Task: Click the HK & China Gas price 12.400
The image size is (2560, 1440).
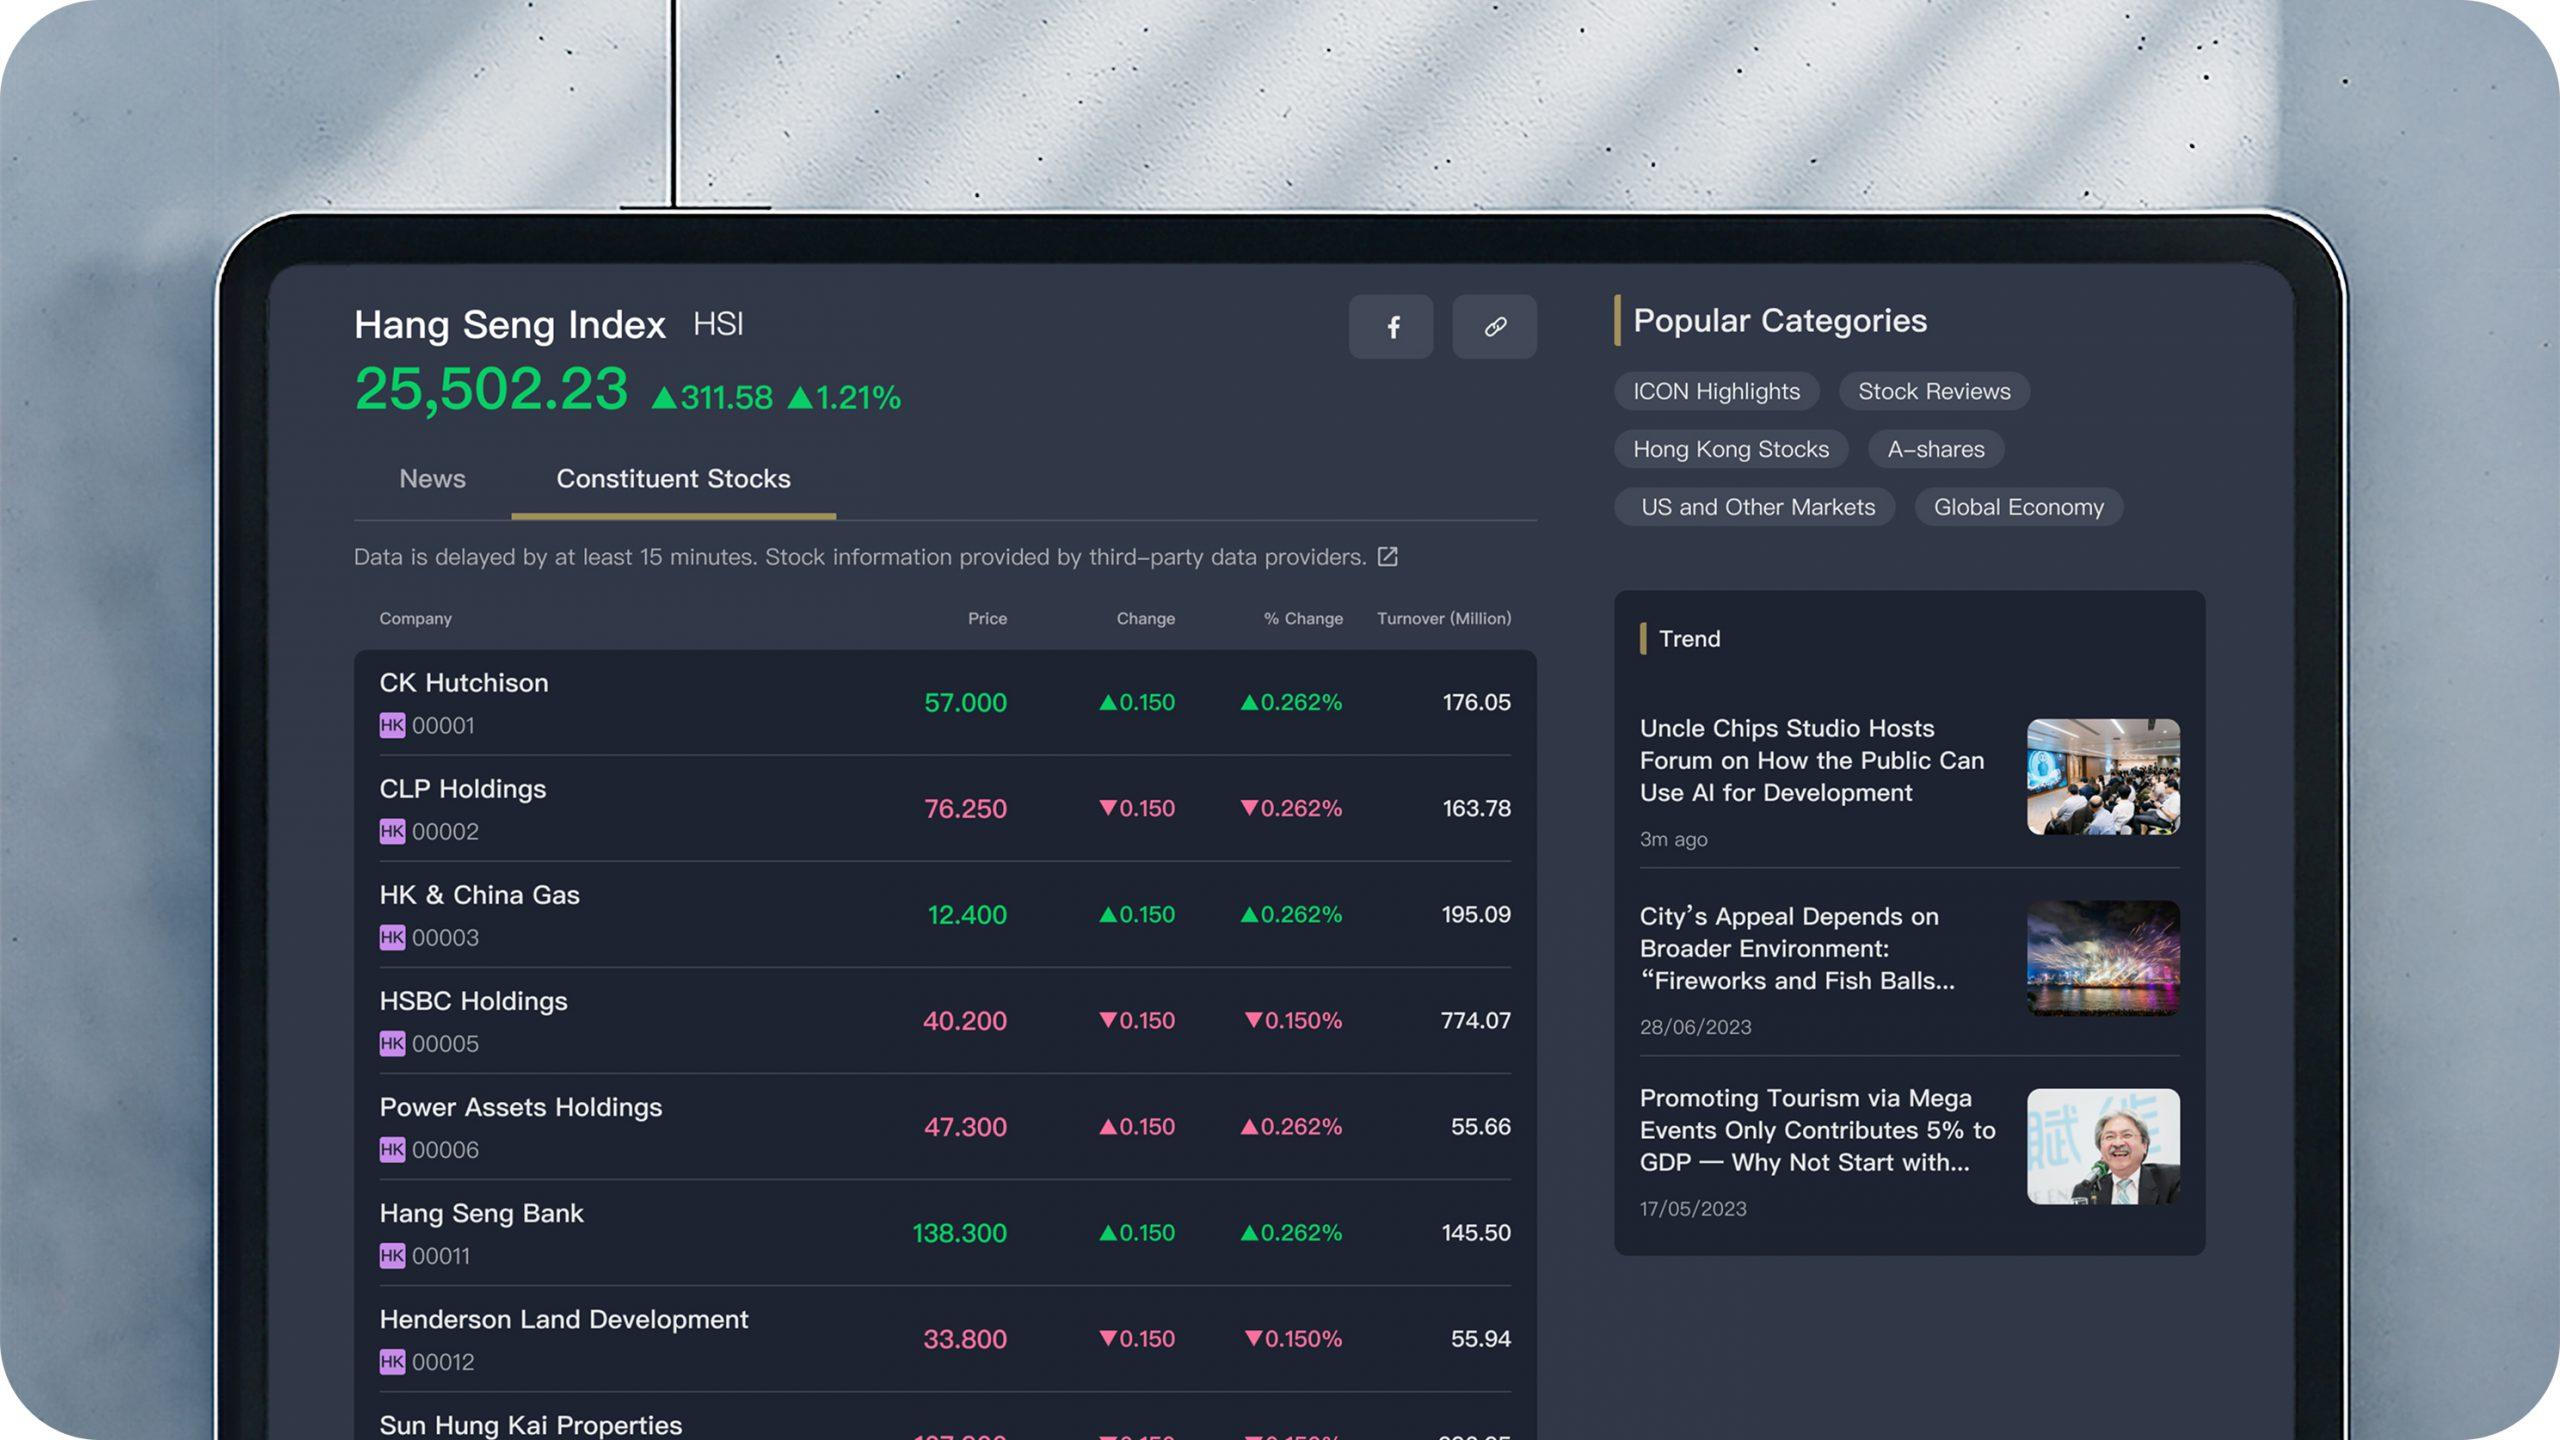Action: click(967, 915)
